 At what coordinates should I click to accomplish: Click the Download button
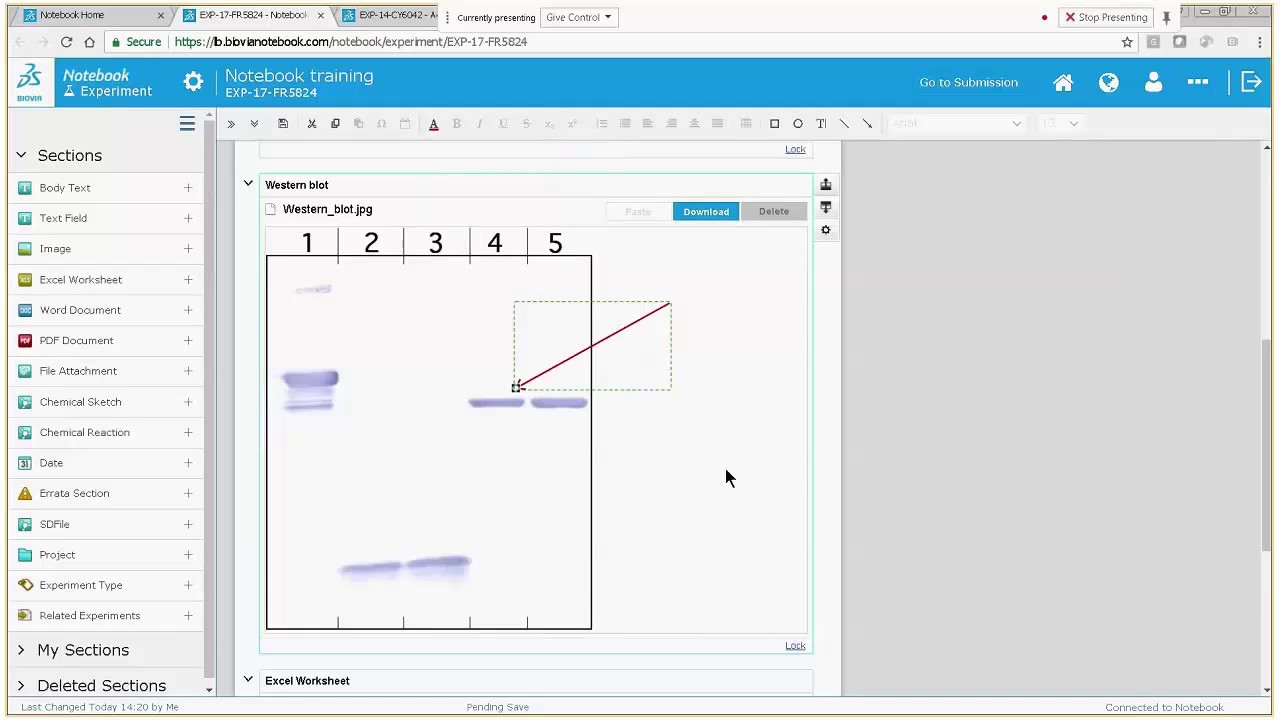click(x=706, y=211)
